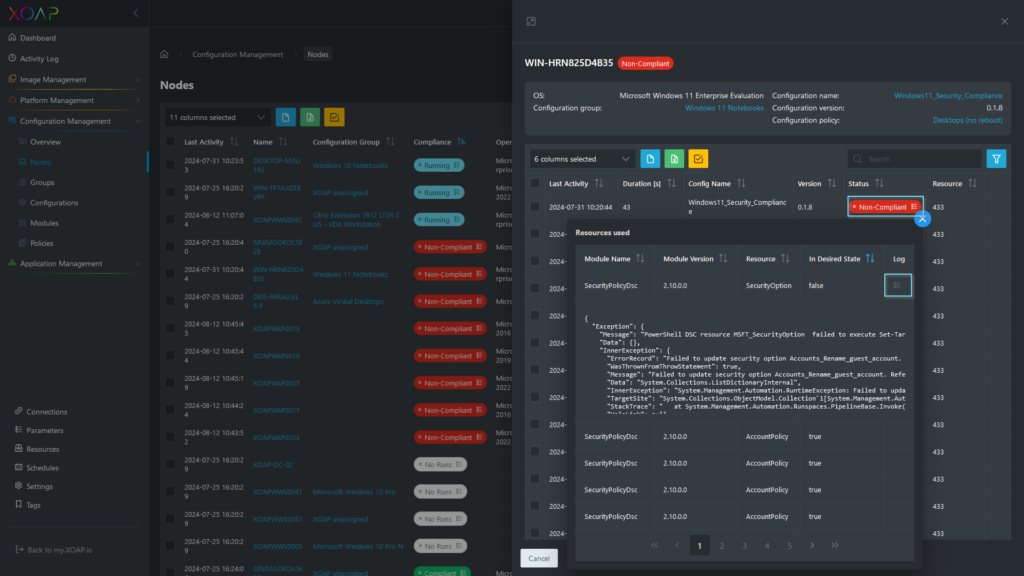
Task: Close the Resources used popup
Action: tap(922, 219)
